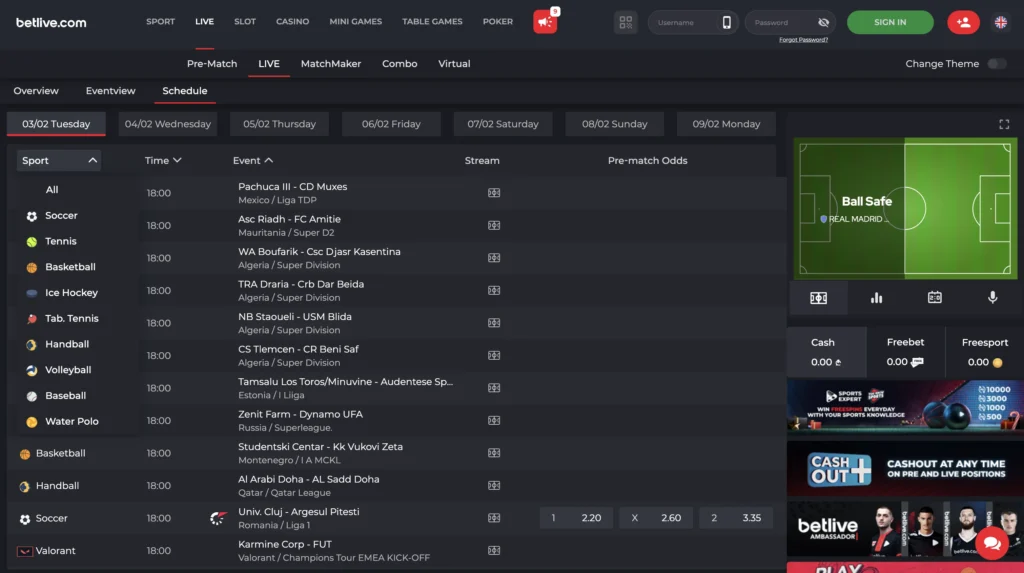Select 04/02 Wednesday date tab
This screenshot has height=573, width=1024.
click(168, 124)
